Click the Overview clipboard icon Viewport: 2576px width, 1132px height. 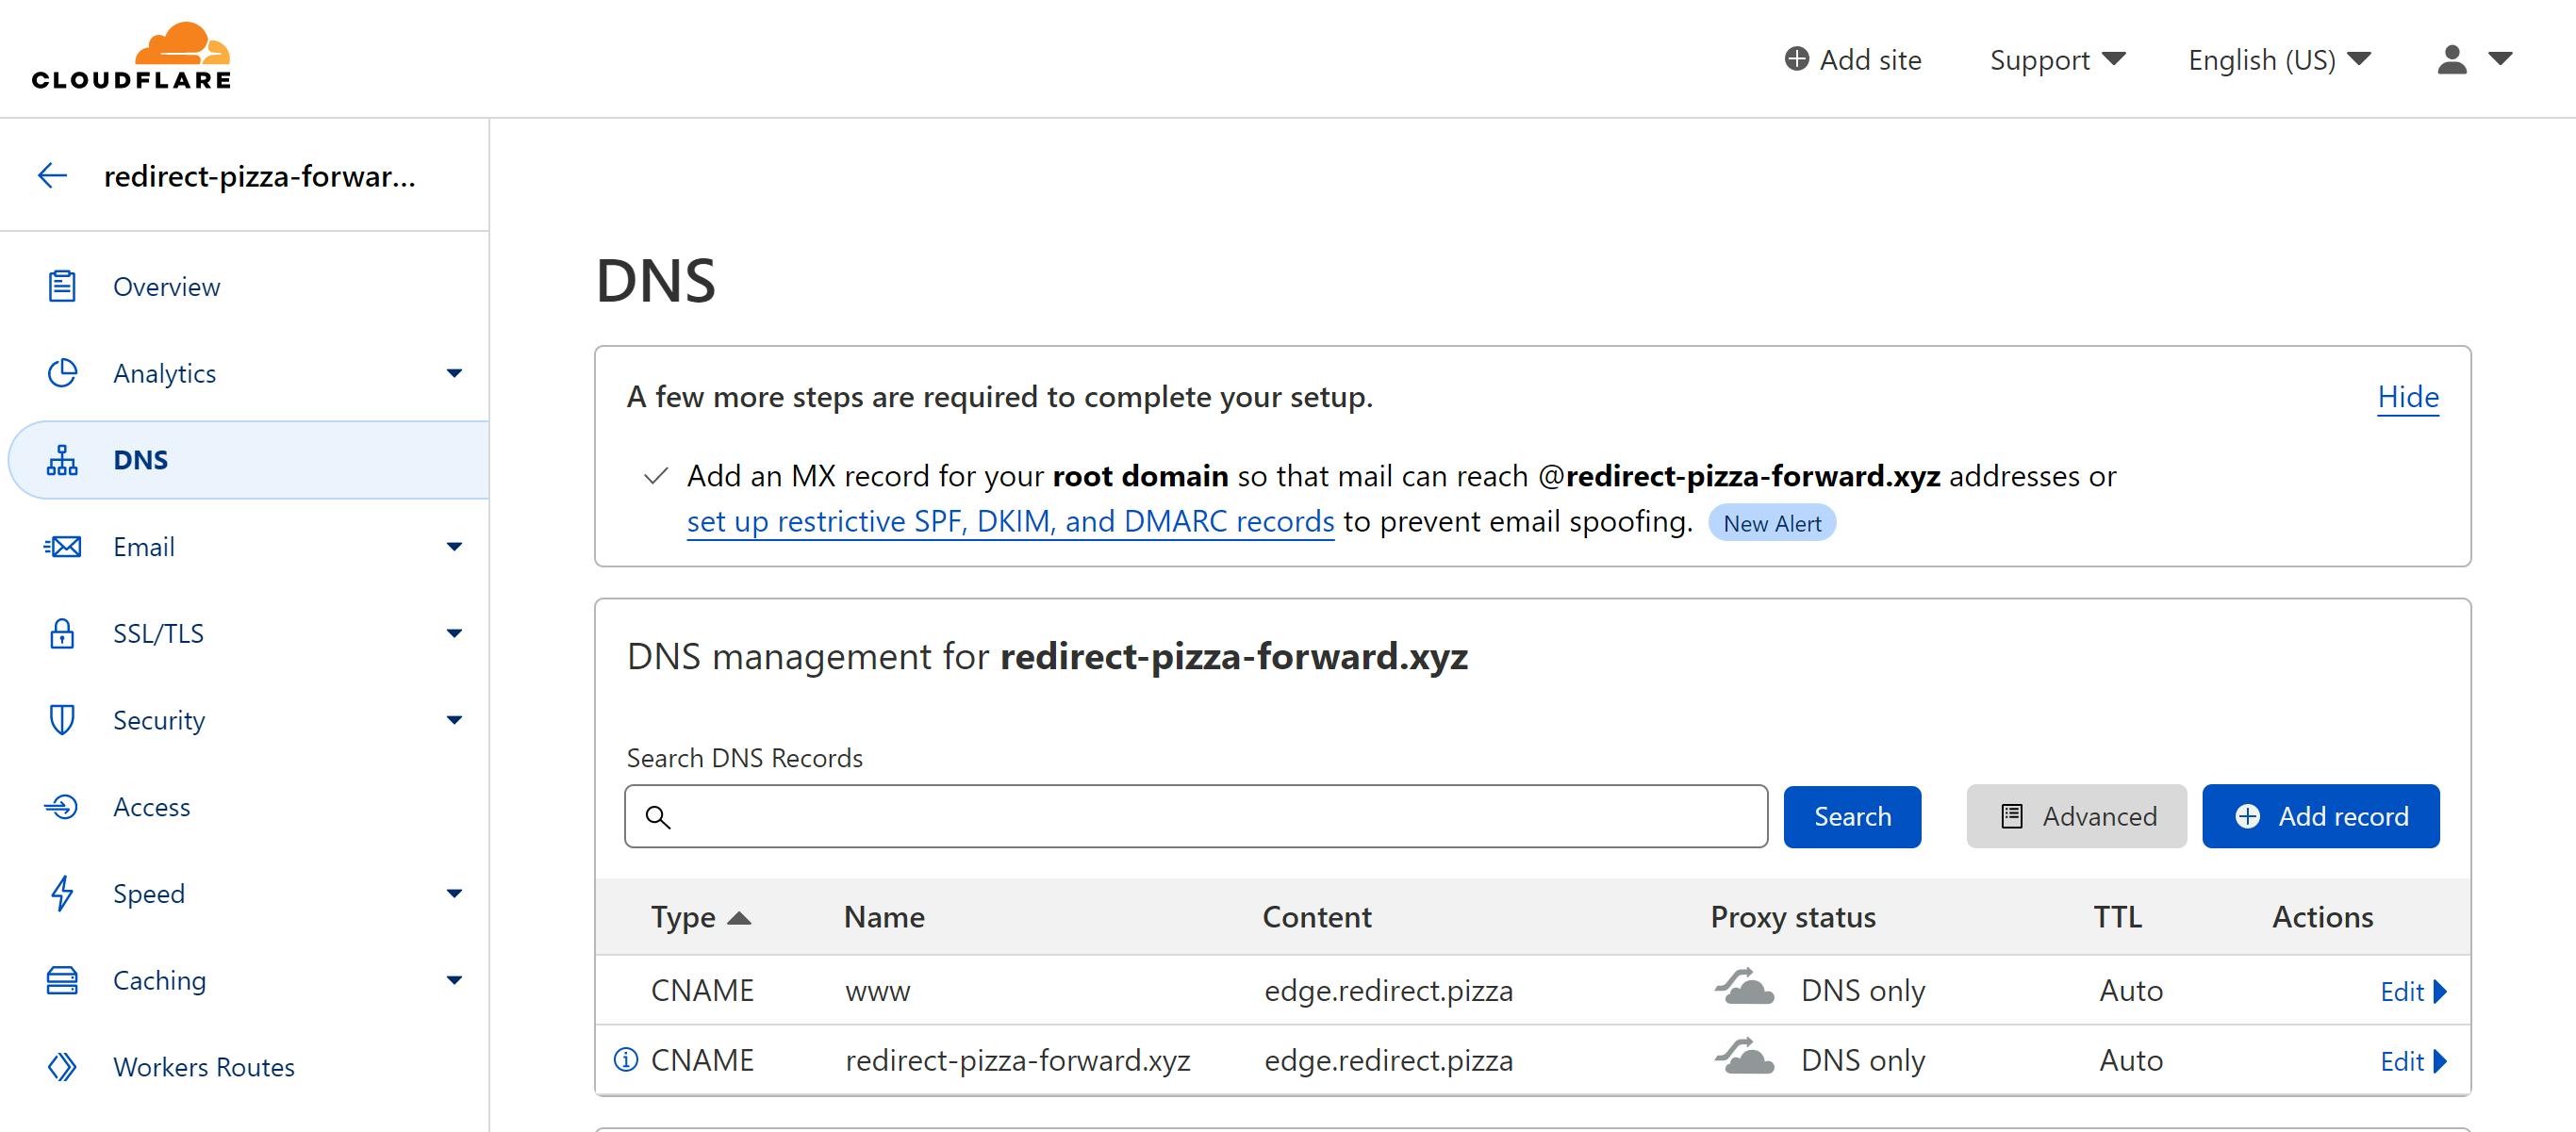pos(62,286)
